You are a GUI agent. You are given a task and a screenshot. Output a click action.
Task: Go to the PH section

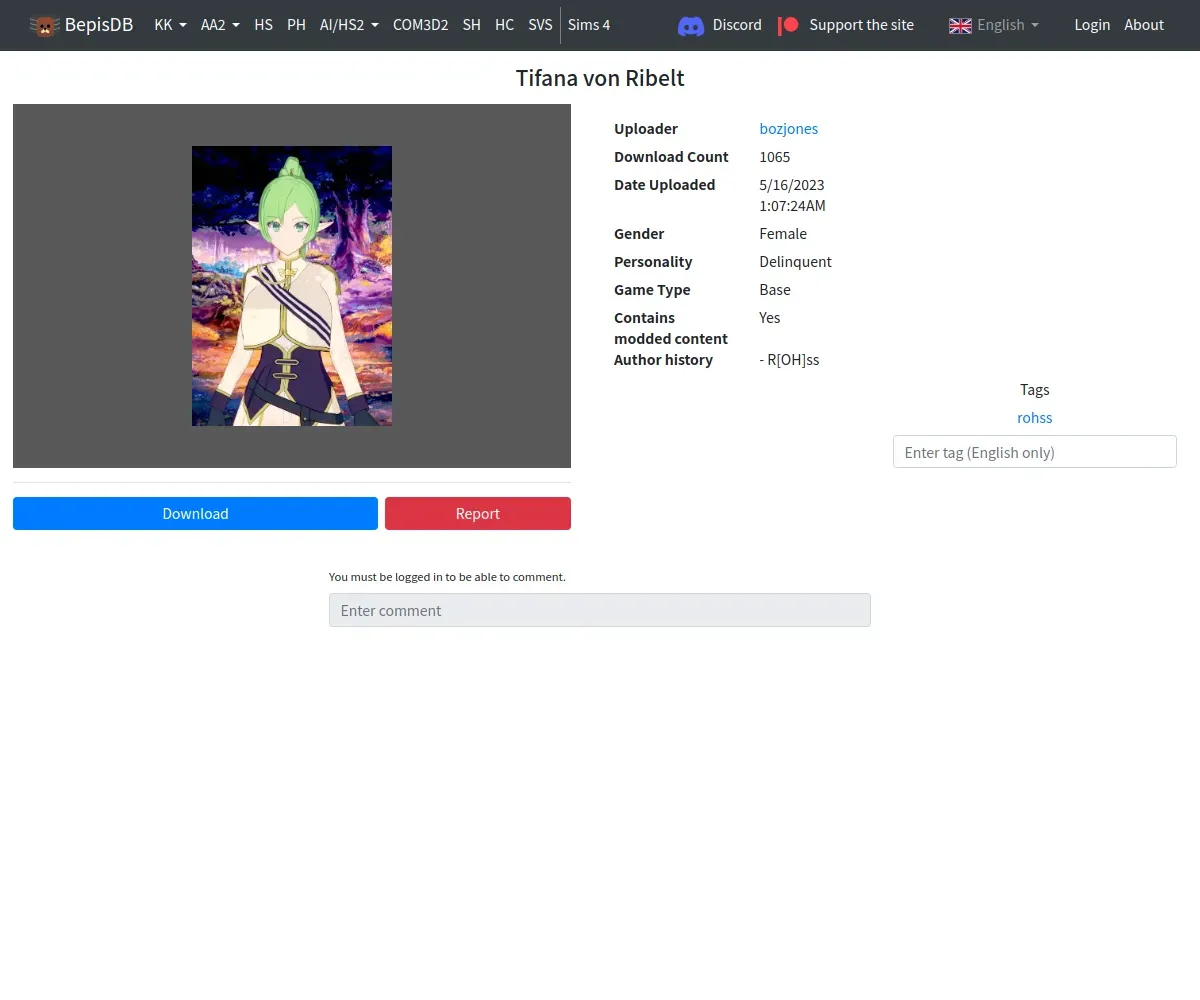pyautogui.click(x=296, y=25)
